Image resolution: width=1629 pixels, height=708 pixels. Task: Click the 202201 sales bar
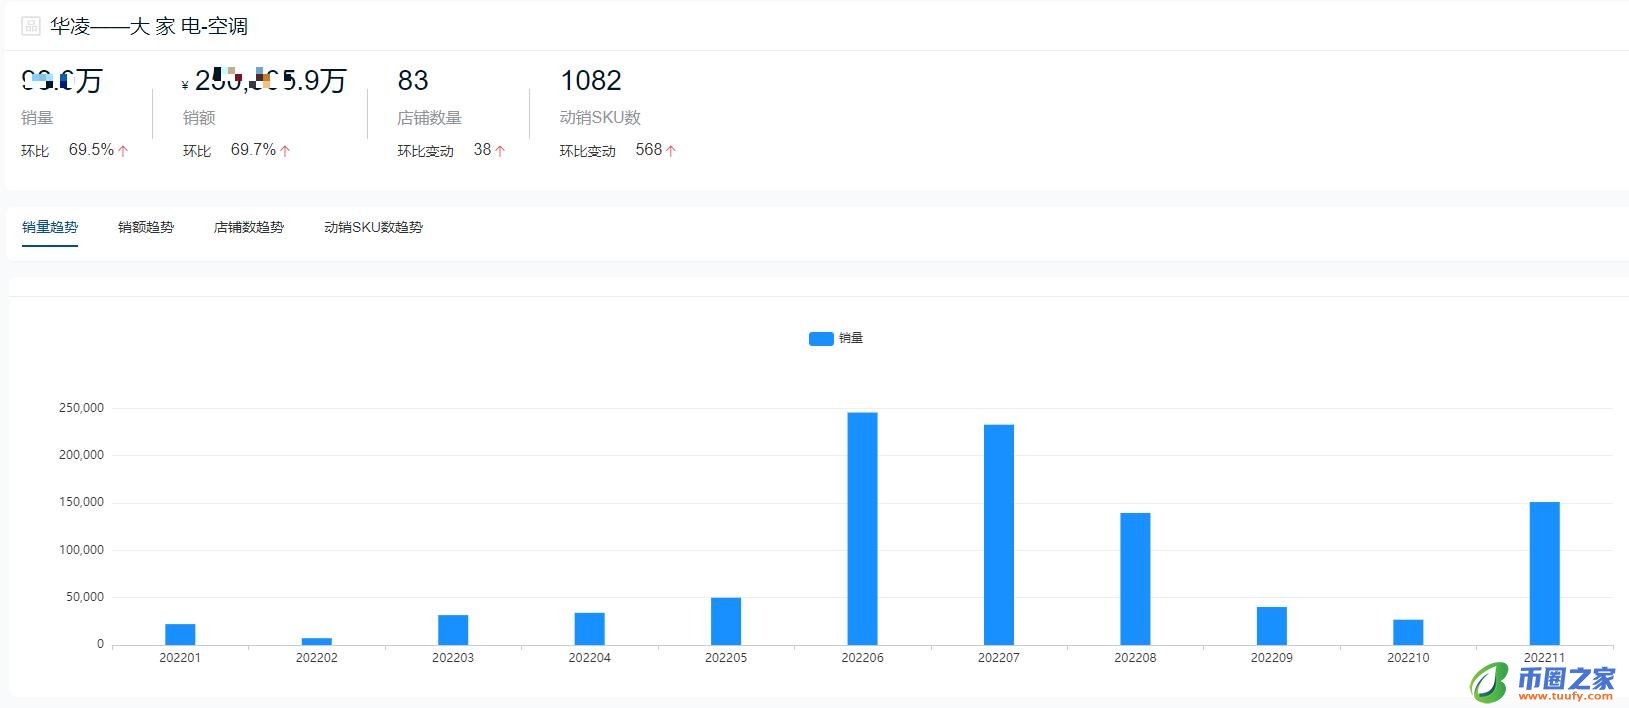180,634
